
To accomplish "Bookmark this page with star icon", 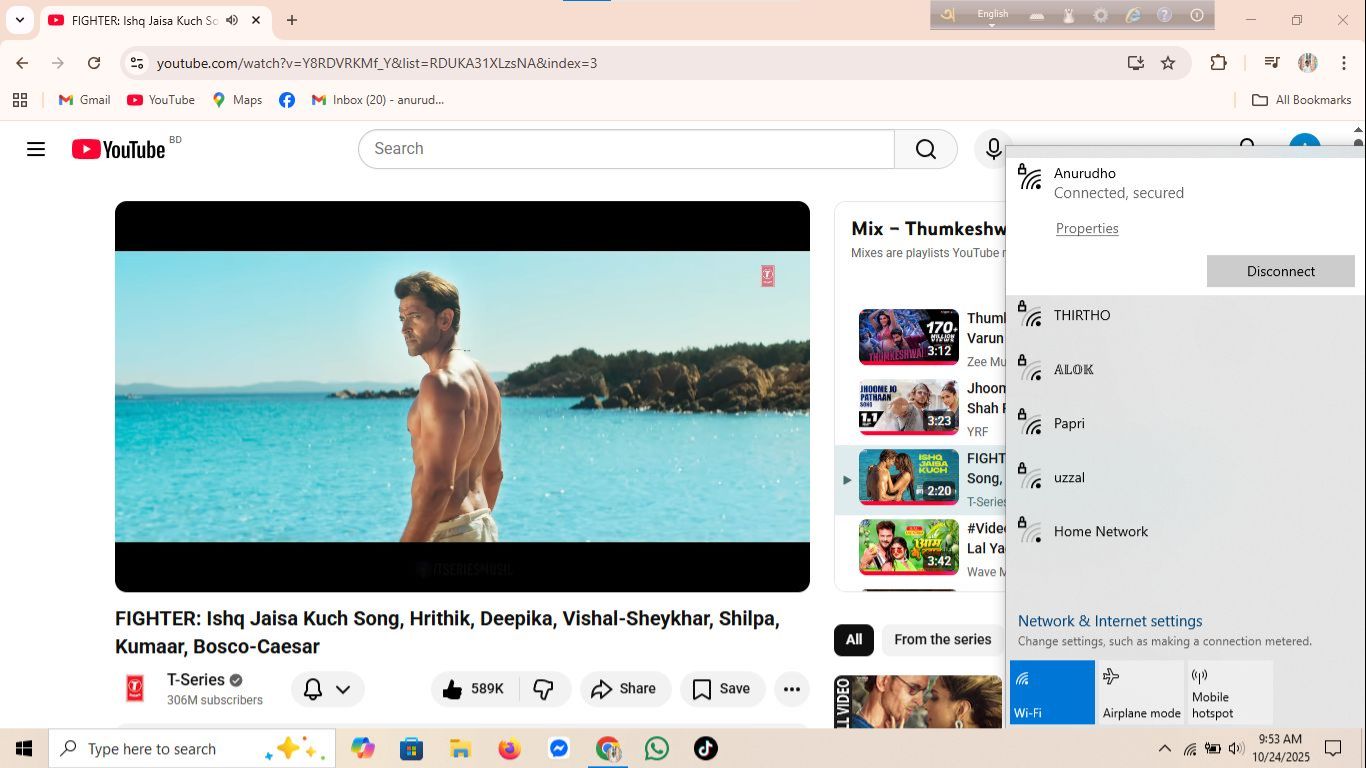I will [1167, 63].
